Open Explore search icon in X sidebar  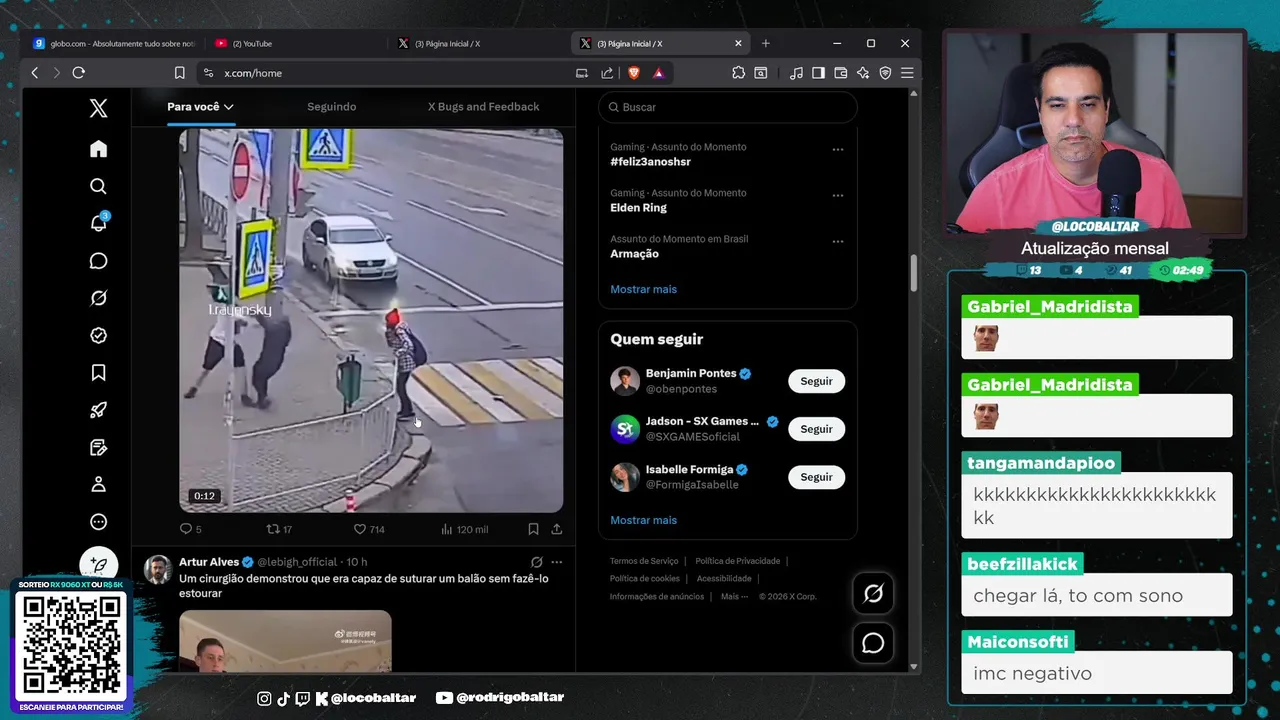[x=98, y=186]
